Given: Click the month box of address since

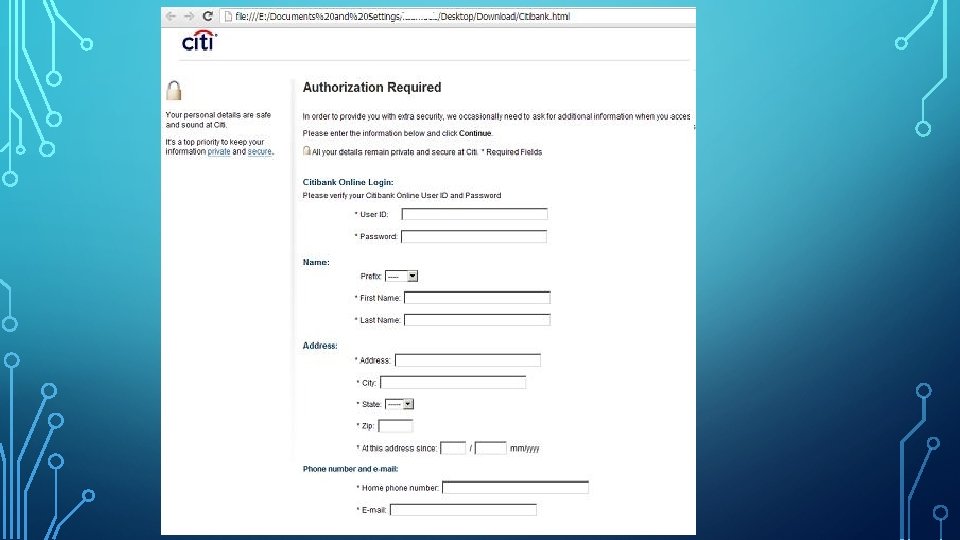Looking at the screenshot, I should (453, 448).
